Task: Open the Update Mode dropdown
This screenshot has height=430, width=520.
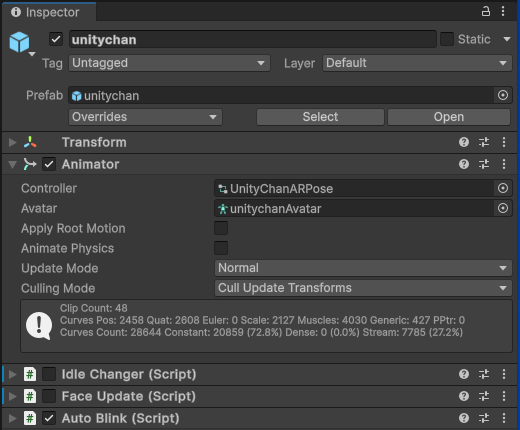Action: [x=363, y=268]
